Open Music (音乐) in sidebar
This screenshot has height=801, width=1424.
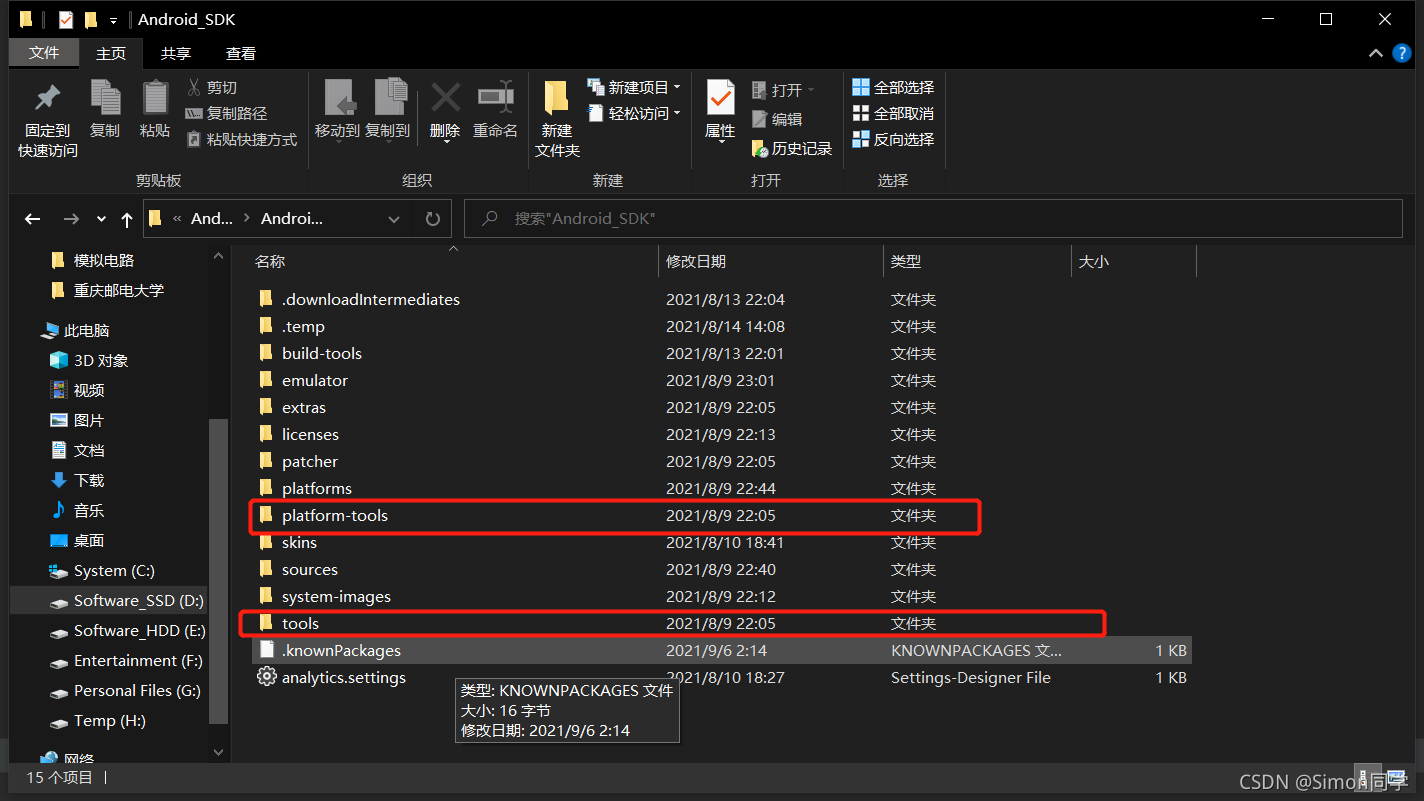pyautogui.click(x=89, y=510)
